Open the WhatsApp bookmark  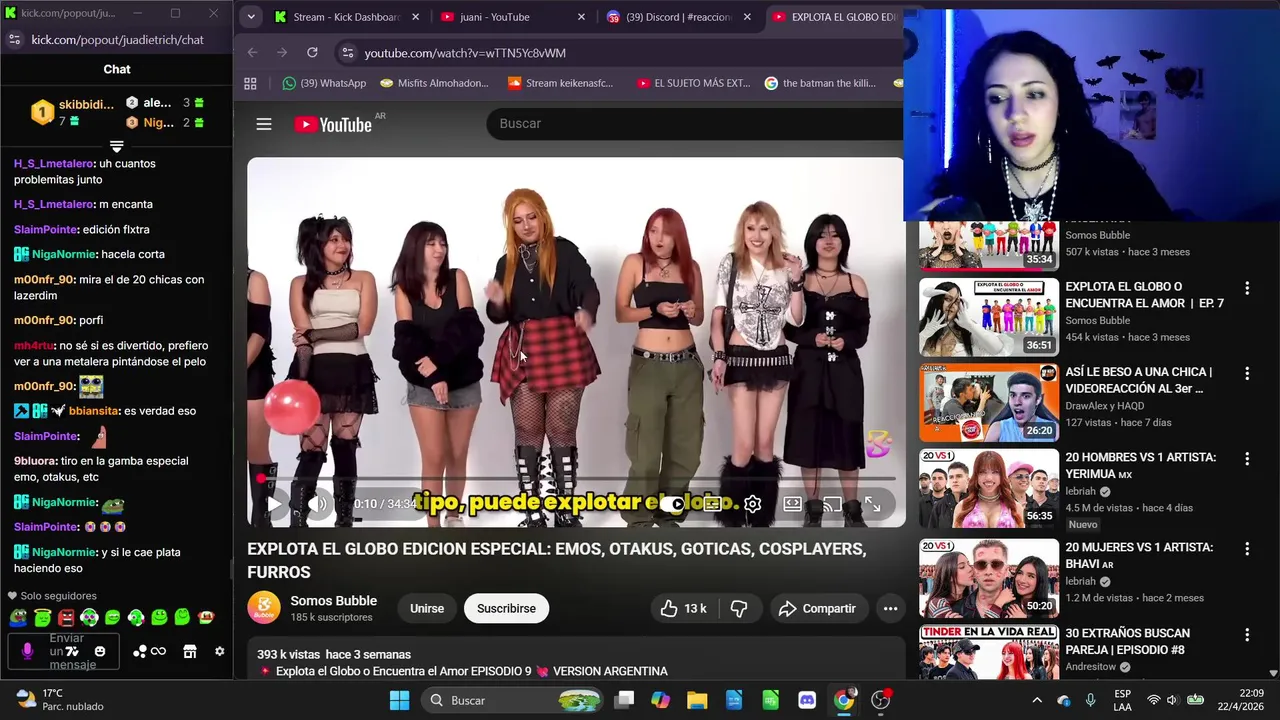324,83
